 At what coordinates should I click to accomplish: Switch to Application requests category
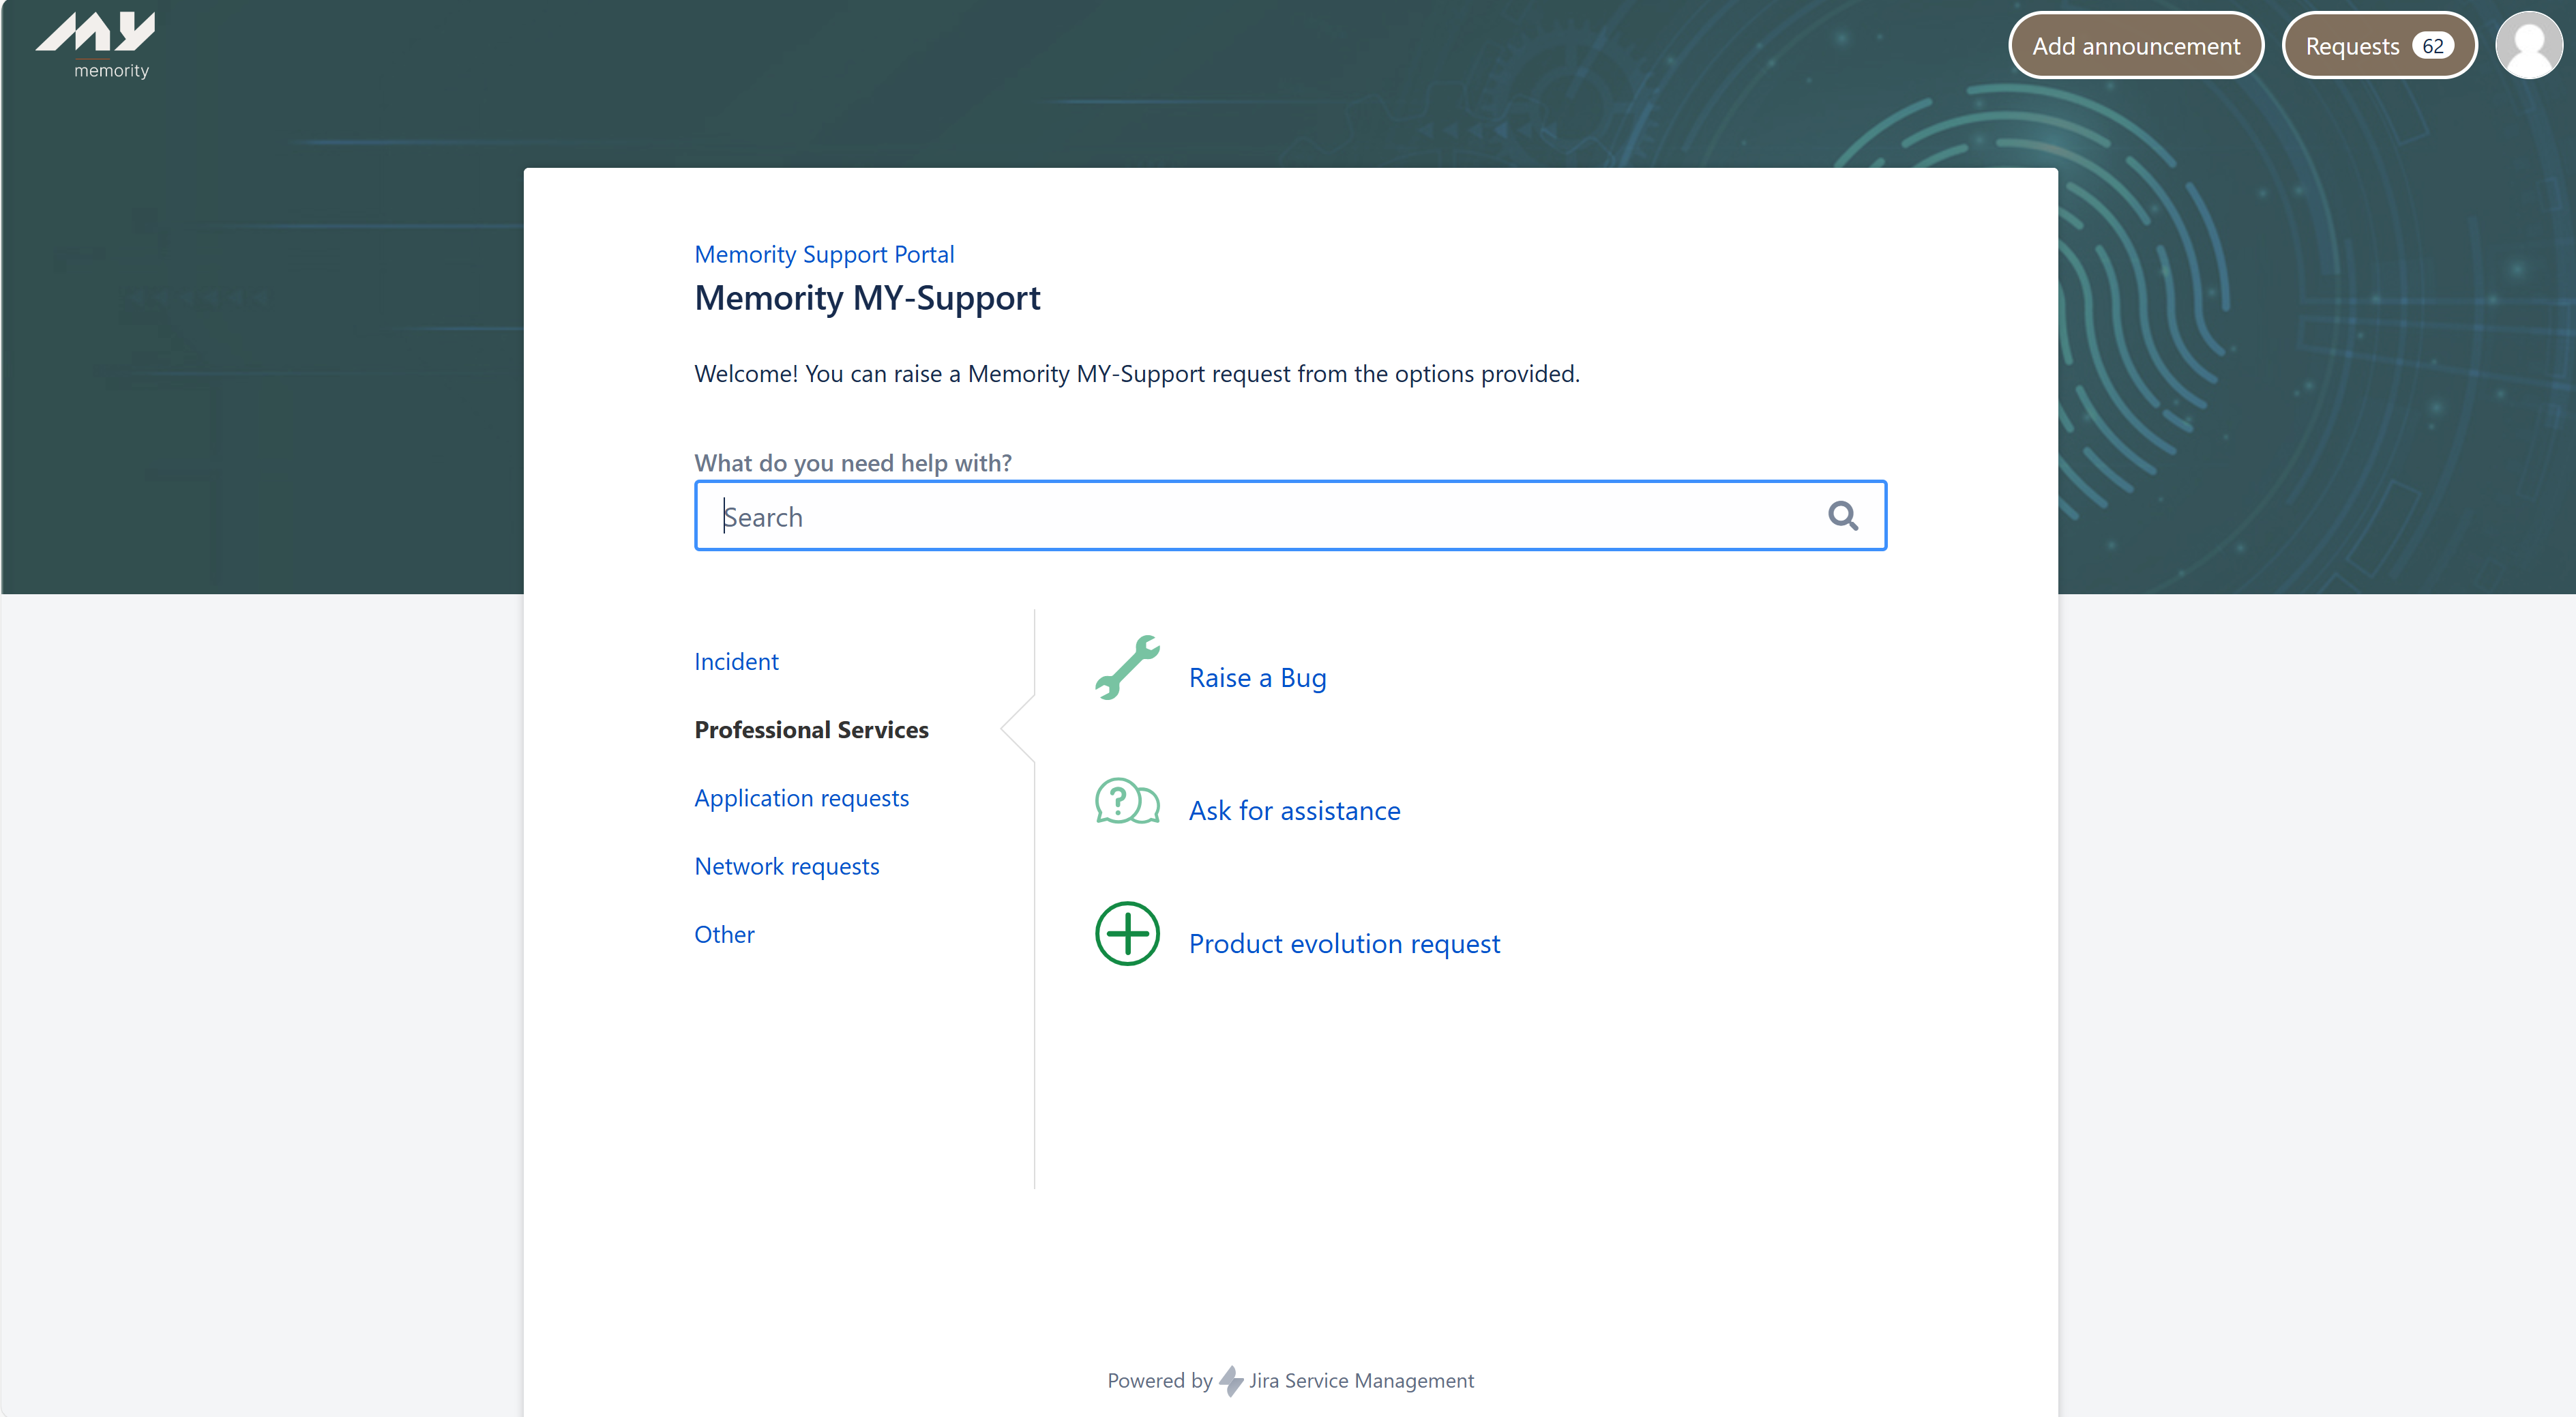click(801, 798)
